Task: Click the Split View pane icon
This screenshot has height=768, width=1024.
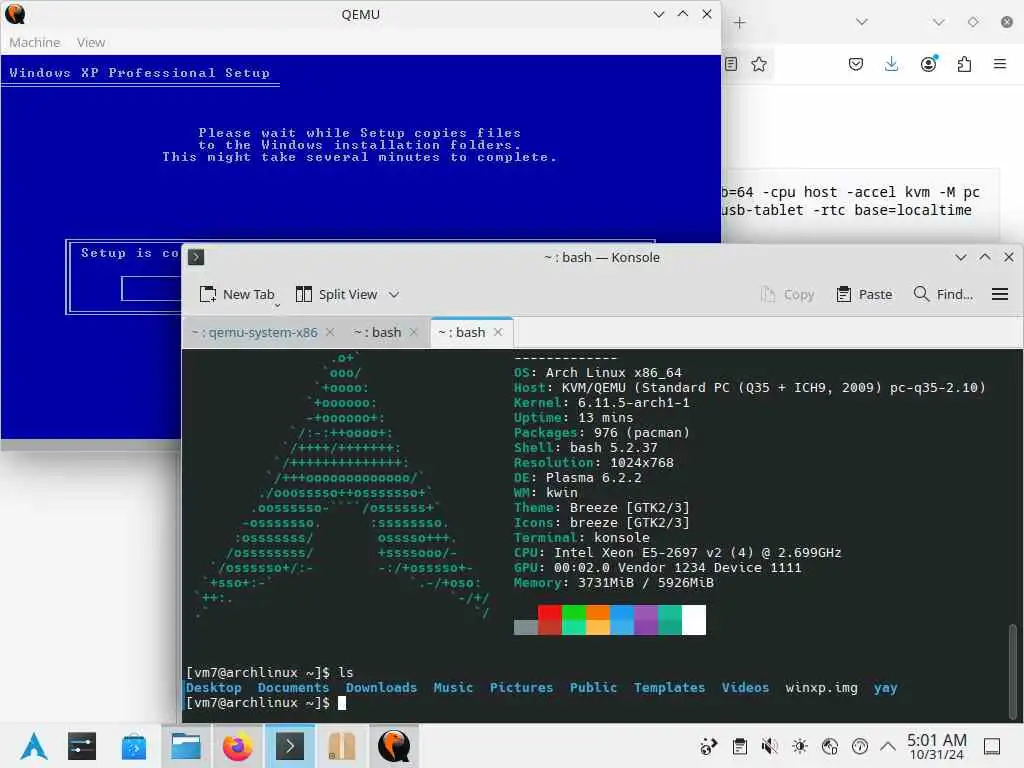Action: point(304,295)
